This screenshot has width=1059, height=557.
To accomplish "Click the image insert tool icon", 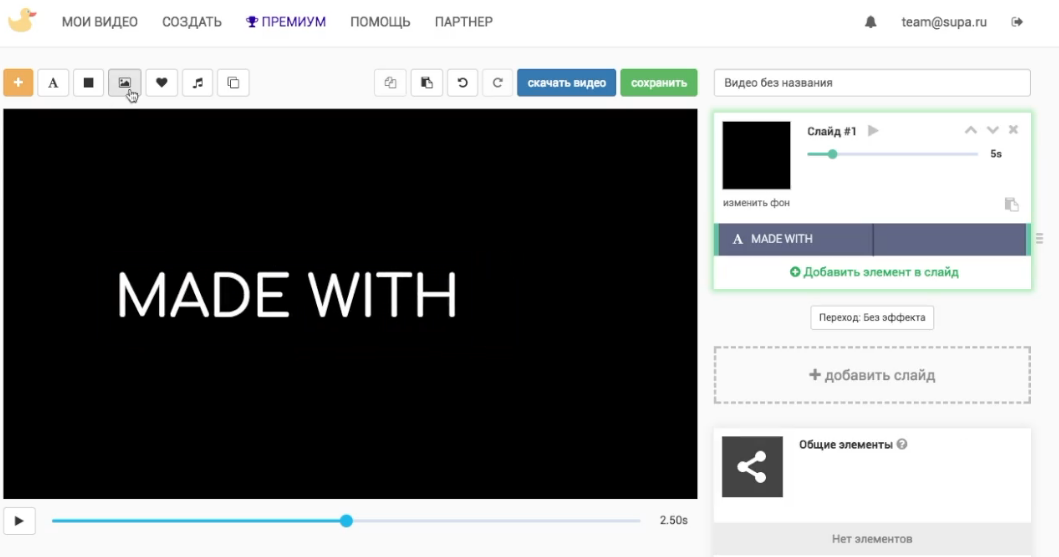I will pyautogui.click(x=124, y=83).
